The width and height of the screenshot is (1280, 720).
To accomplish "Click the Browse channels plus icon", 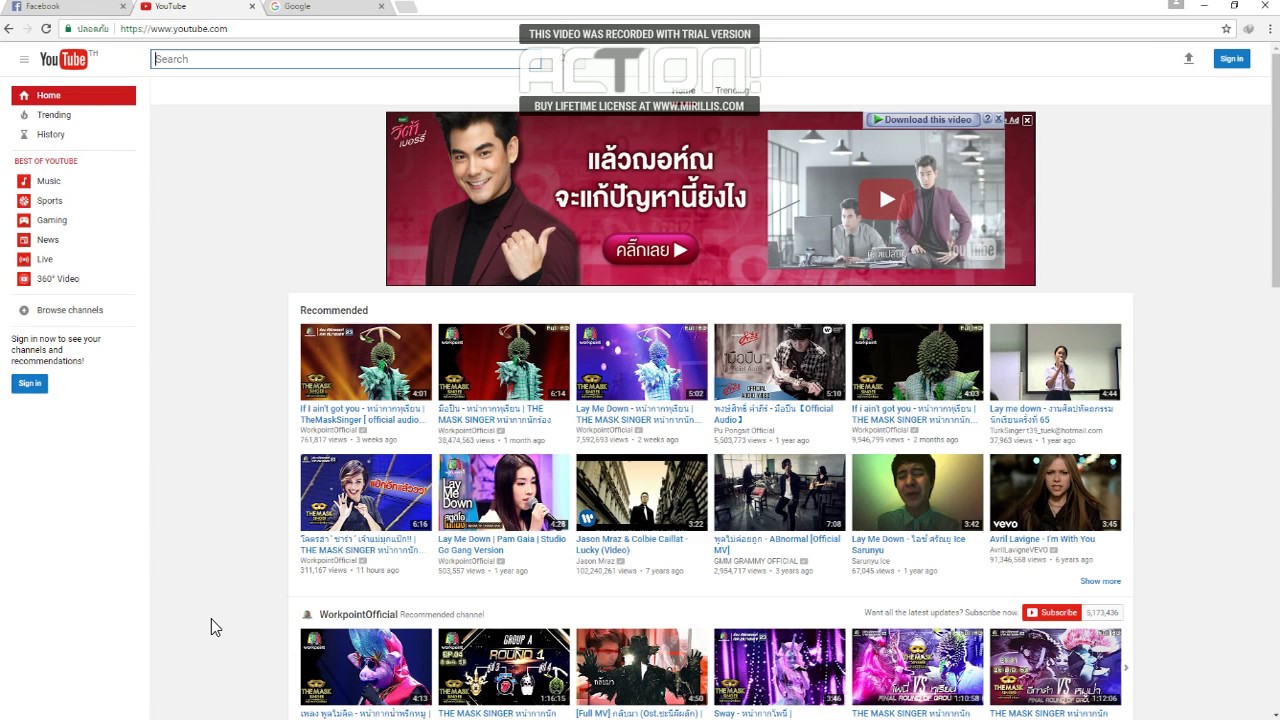I will [24, 310].
